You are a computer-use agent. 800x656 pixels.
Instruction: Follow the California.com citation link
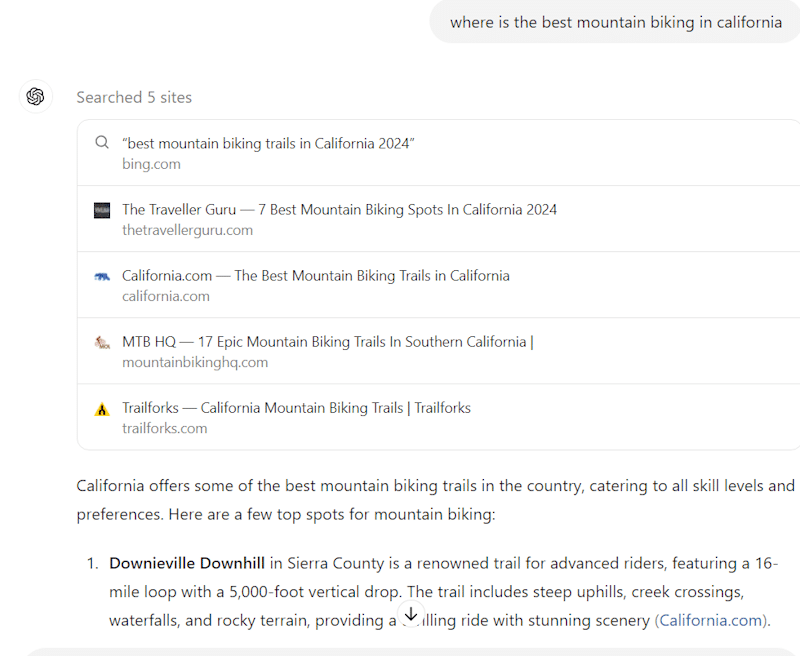coord(712,620)
